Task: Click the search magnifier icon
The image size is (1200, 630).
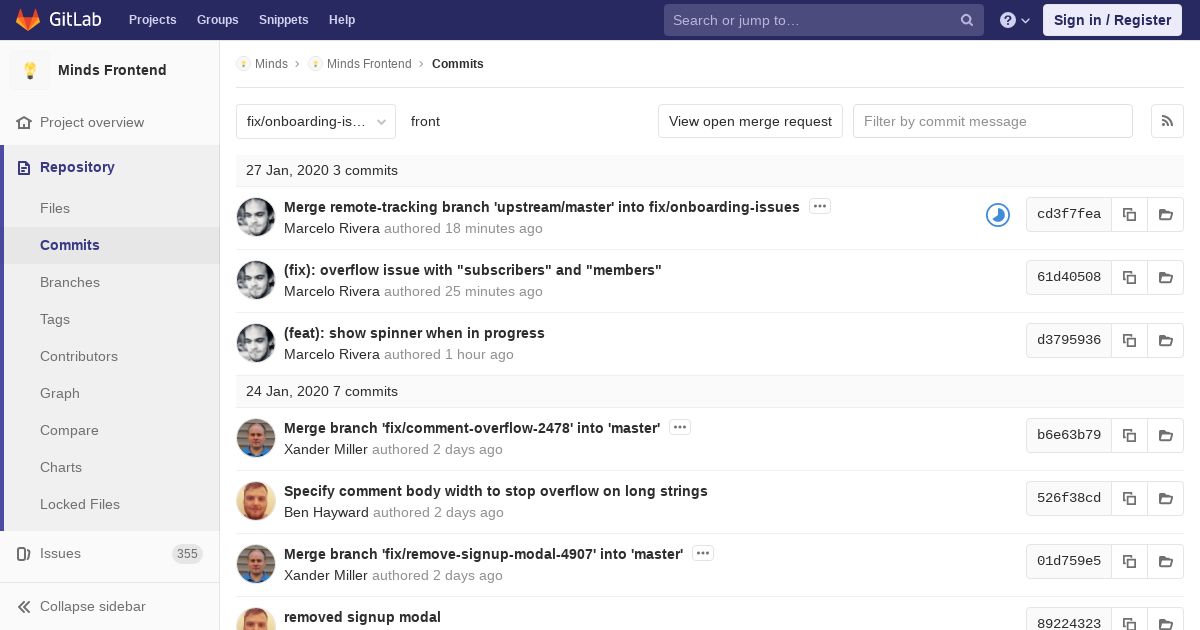Action: (967, 20)
